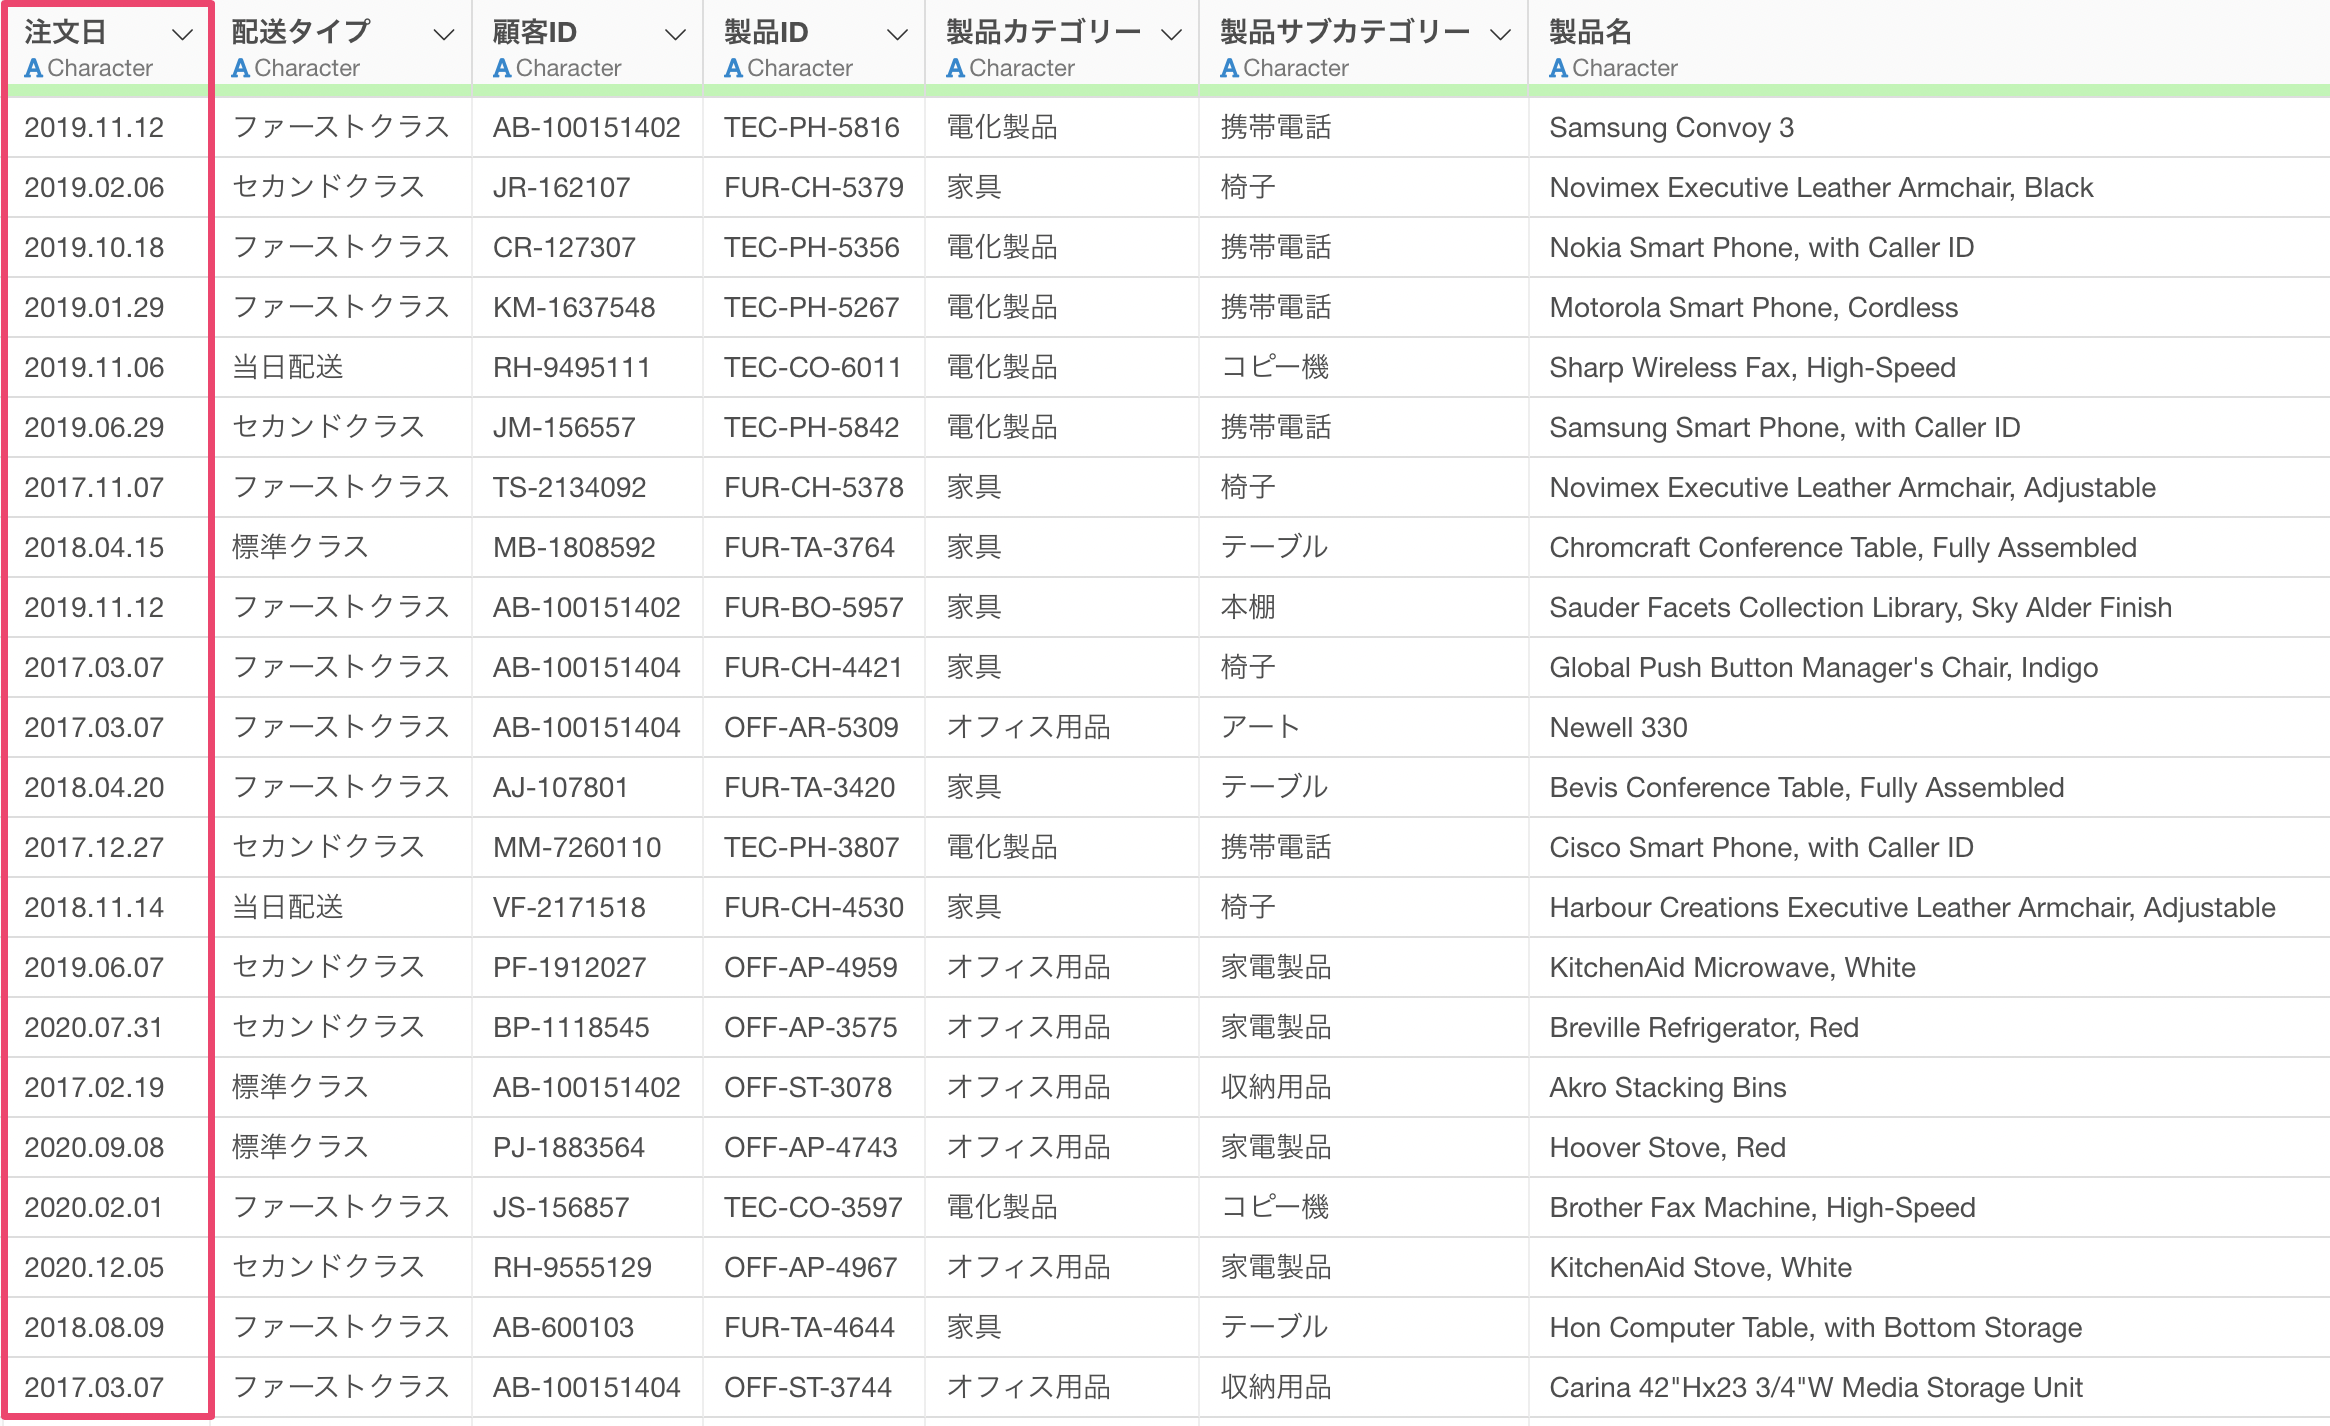
Task: Select the 製品カテゴリー column header title
Action: pos(1044,32)
